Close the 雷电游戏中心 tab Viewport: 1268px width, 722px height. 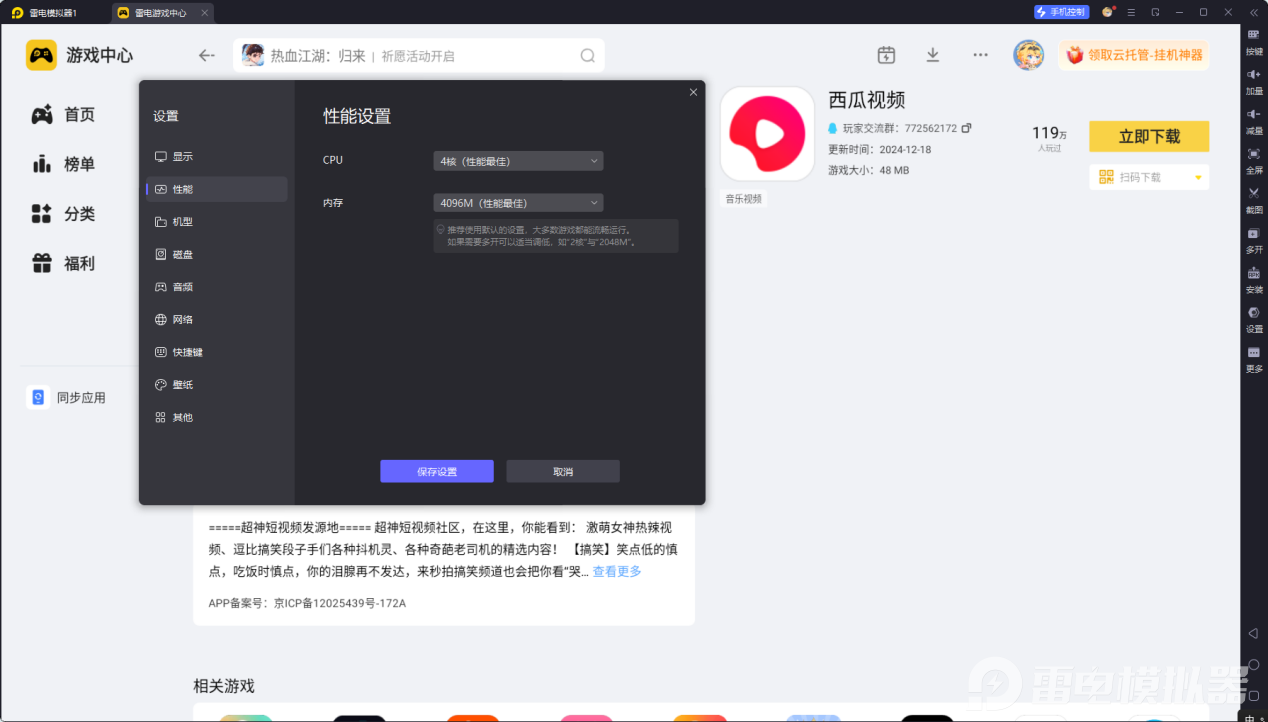(x=205, y=12)
